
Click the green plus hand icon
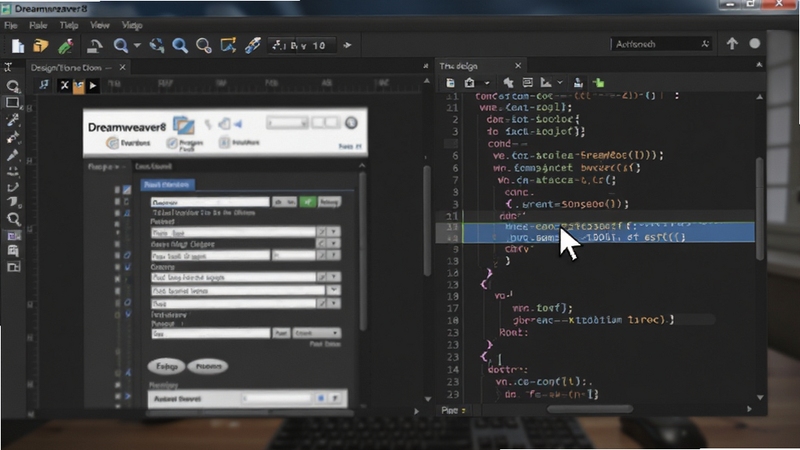[598, 83]
